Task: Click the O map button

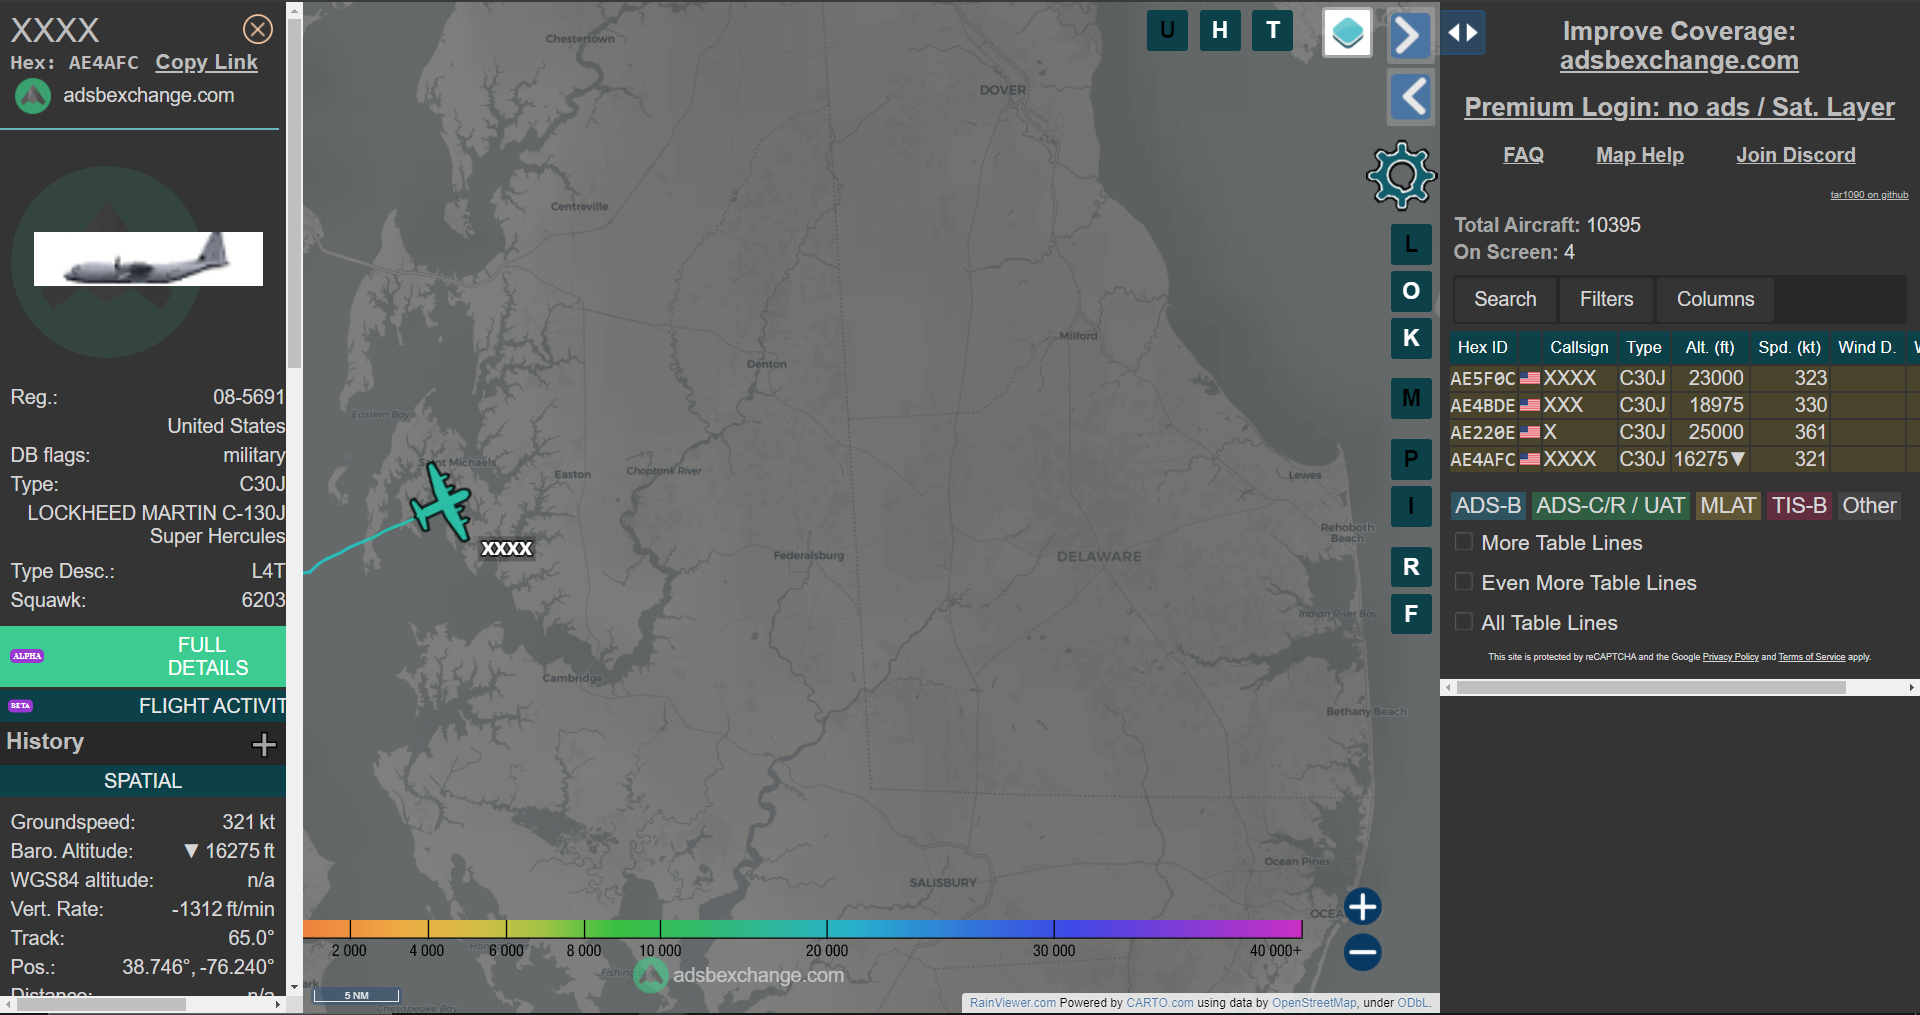Action: click(x=1411, y=291)
